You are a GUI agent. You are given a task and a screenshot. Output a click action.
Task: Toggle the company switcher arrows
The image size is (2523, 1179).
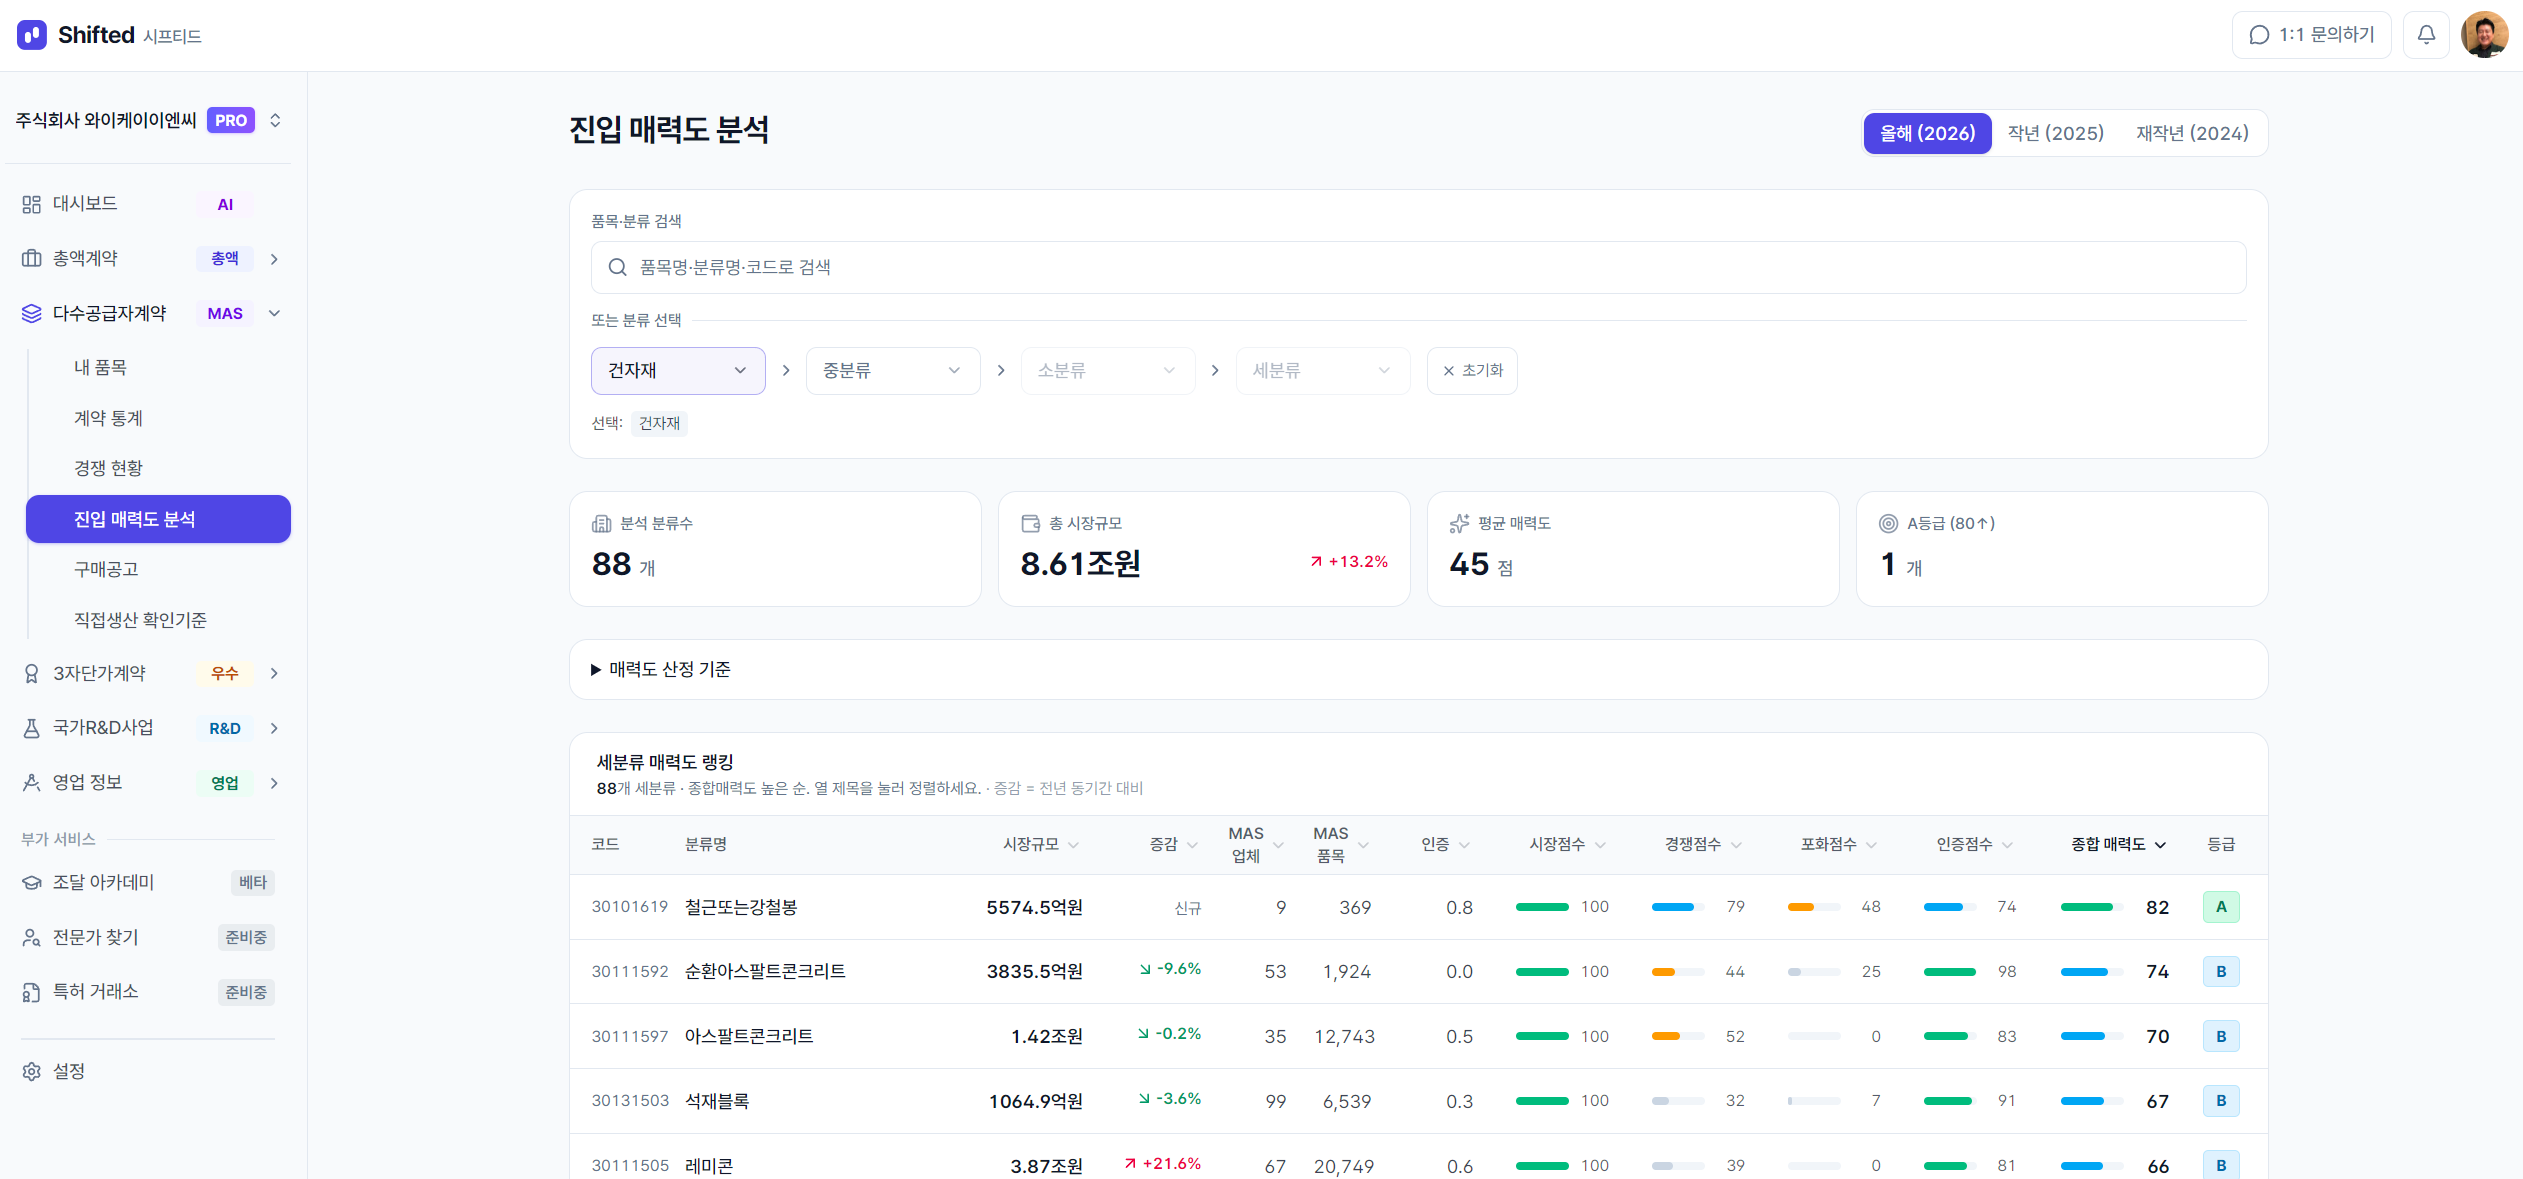click(275, 120)
